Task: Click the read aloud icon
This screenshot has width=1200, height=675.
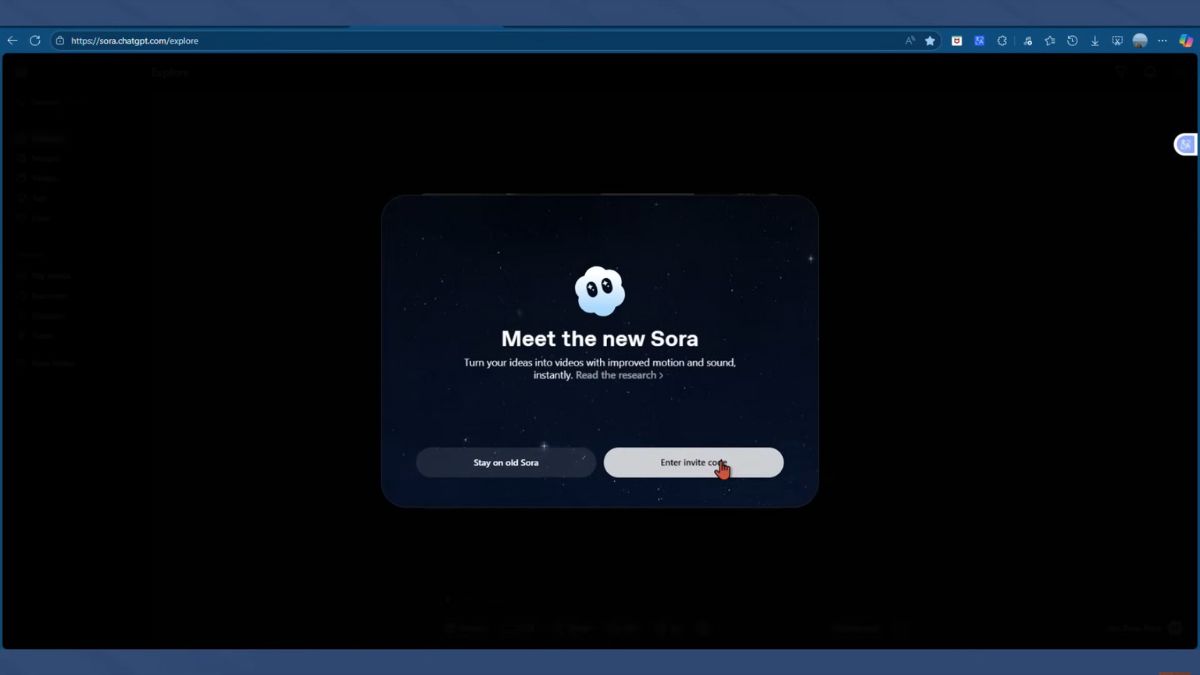Action: 909,41
